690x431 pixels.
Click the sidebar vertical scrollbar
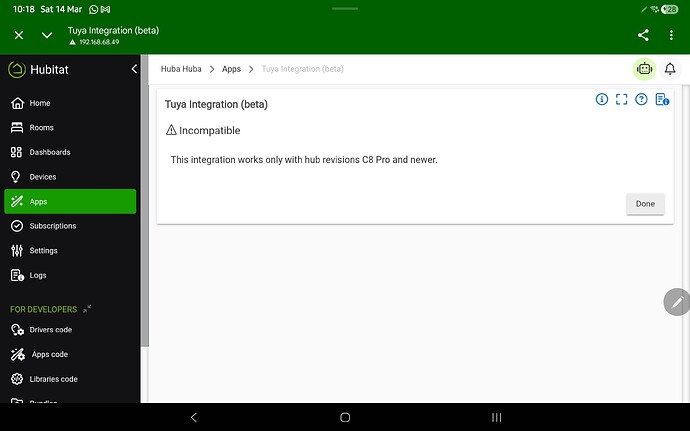[145, 200]
